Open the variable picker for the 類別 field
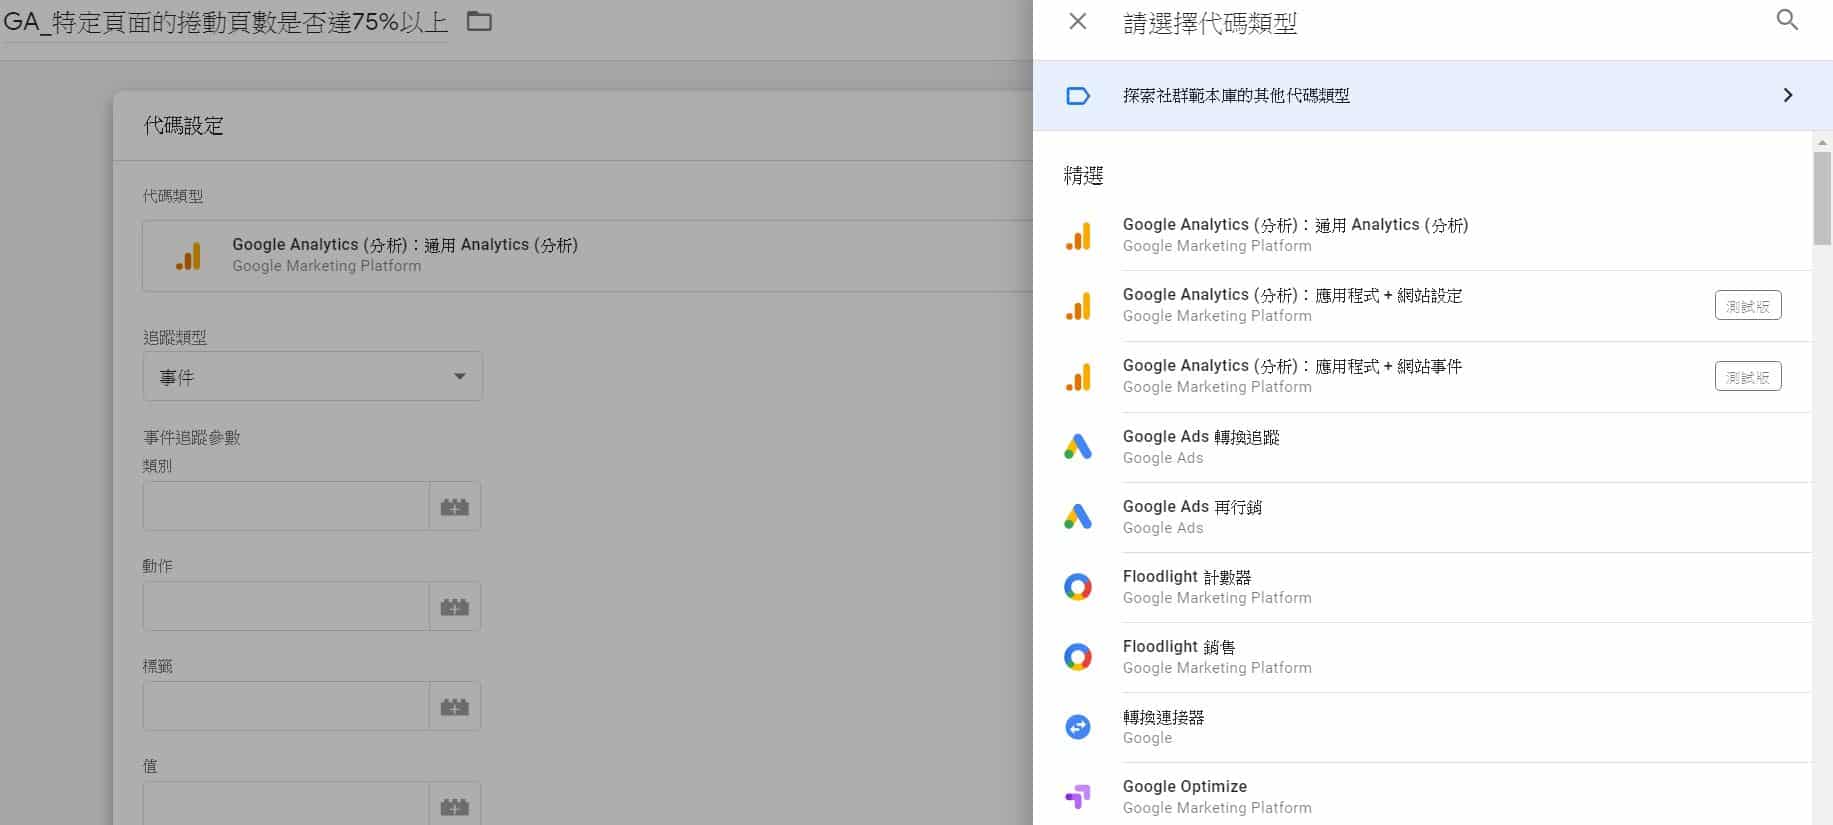Screen dimensions: 1833x825 [454, 507]
